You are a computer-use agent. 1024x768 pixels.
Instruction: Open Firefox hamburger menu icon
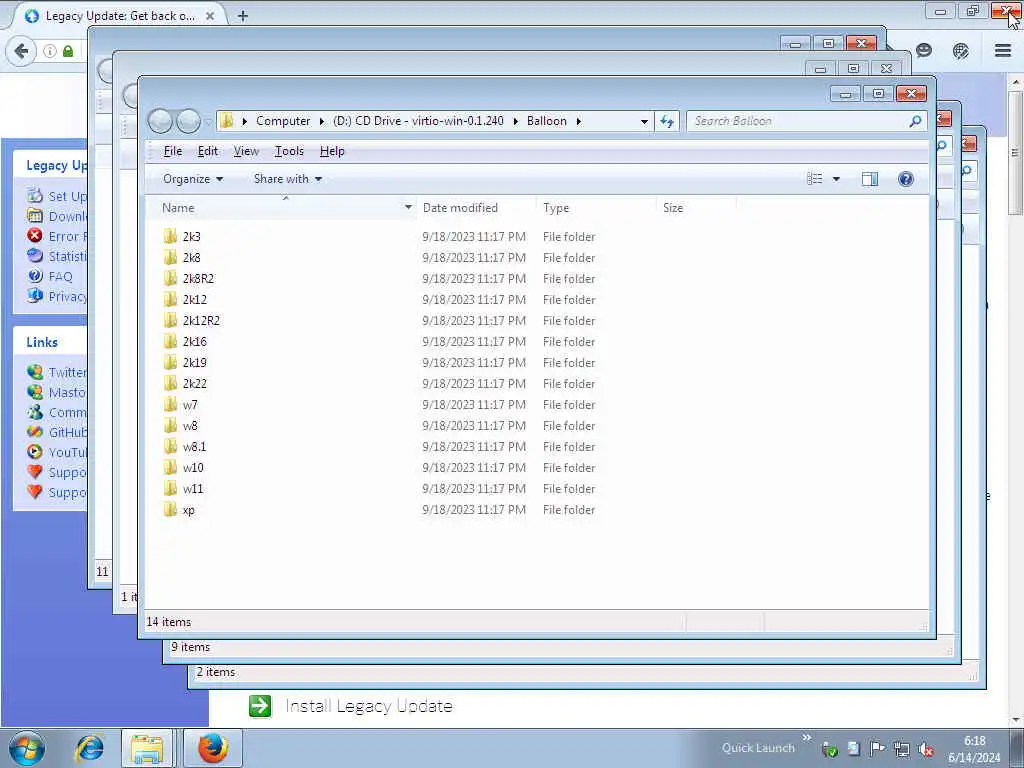[x=1003, y=50]
